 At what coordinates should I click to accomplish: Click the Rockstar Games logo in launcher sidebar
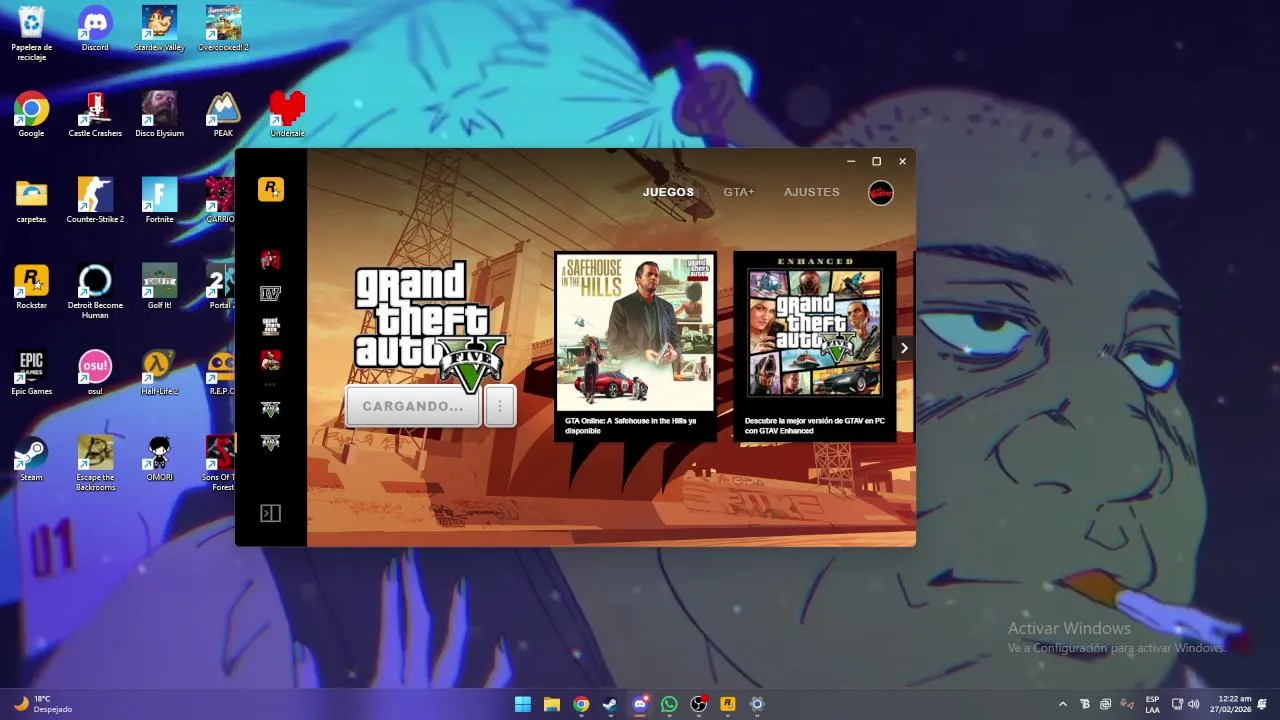pyautogui.click(x=271, y=189)
